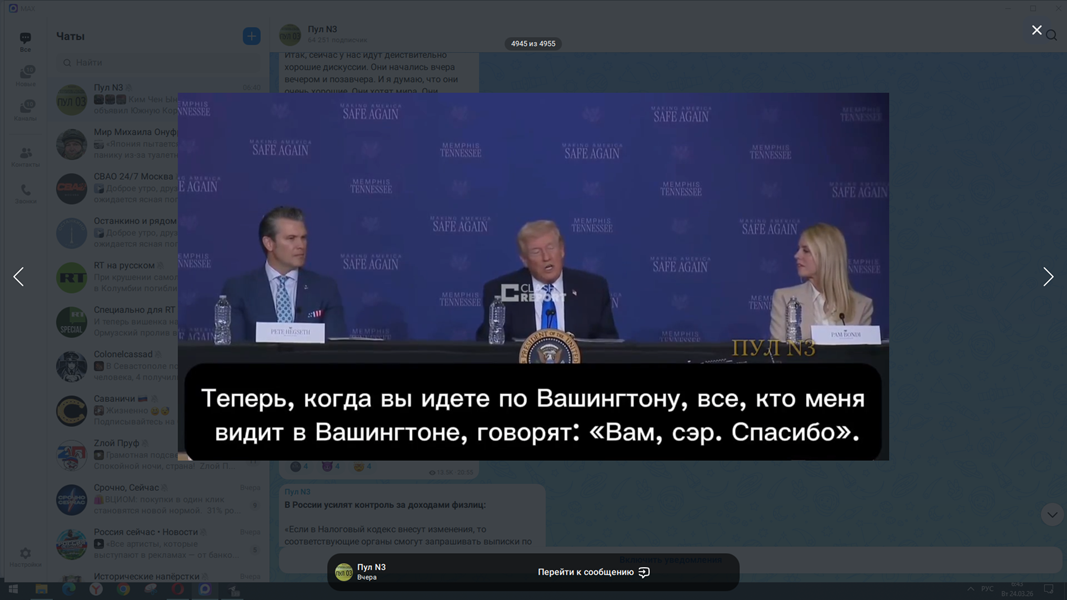This screenshot has height=600, width=1067.
Task: Expand the system tray hidden icons chevron
Action: coord(970,590)
